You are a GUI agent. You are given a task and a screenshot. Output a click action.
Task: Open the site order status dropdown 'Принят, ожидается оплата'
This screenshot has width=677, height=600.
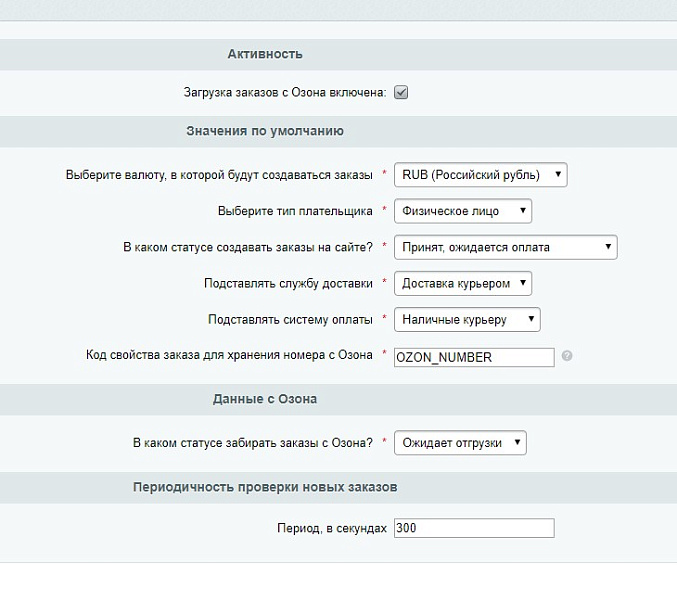click(x=506, y=247)
